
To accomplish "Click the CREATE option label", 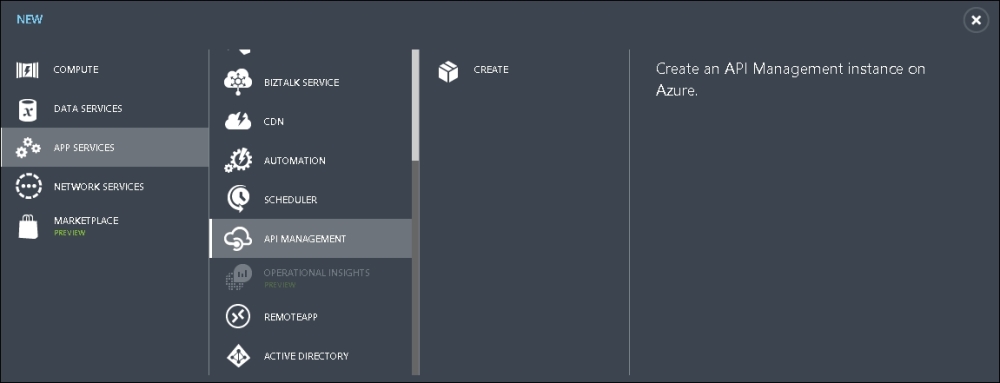I will point(491,70).
